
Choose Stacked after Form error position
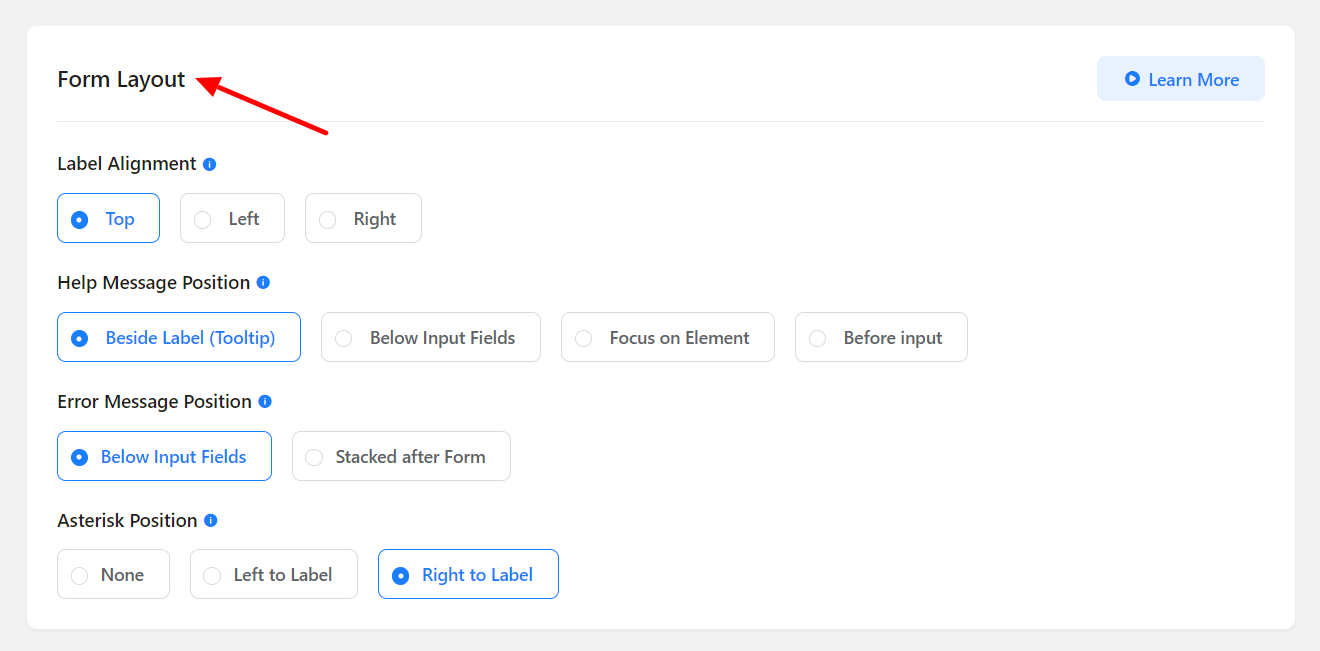coord(401,457)
